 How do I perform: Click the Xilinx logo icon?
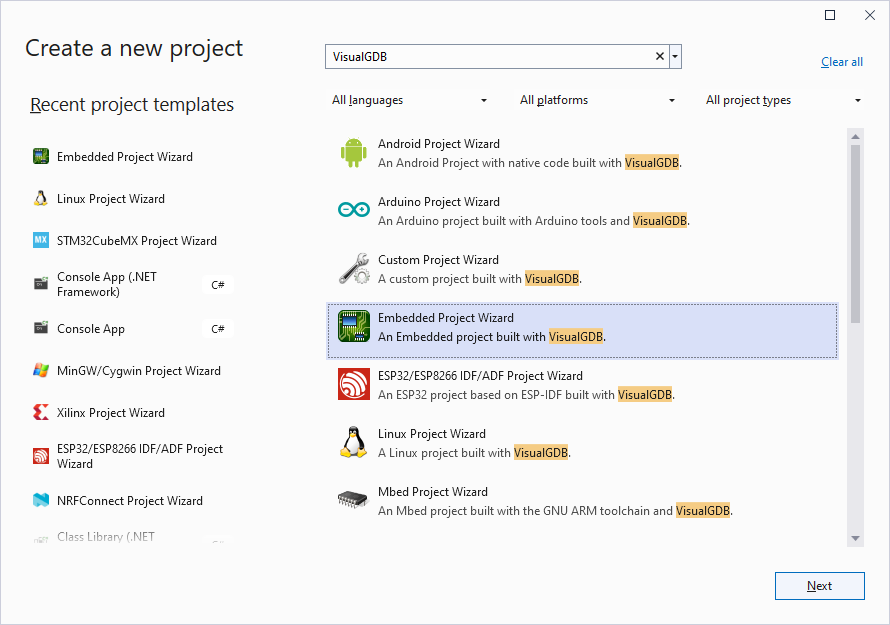(x=41, y=412)
